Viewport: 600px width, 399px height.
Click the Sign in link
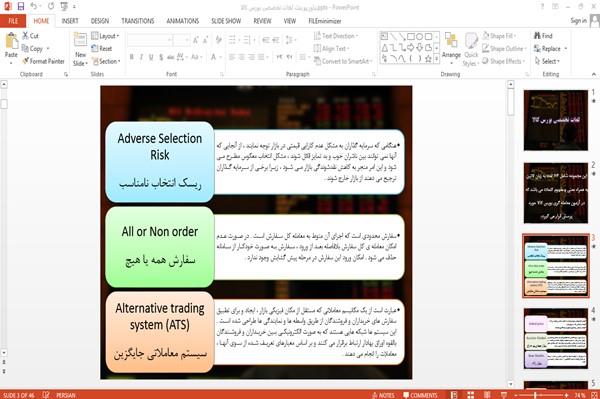point(578,21)
